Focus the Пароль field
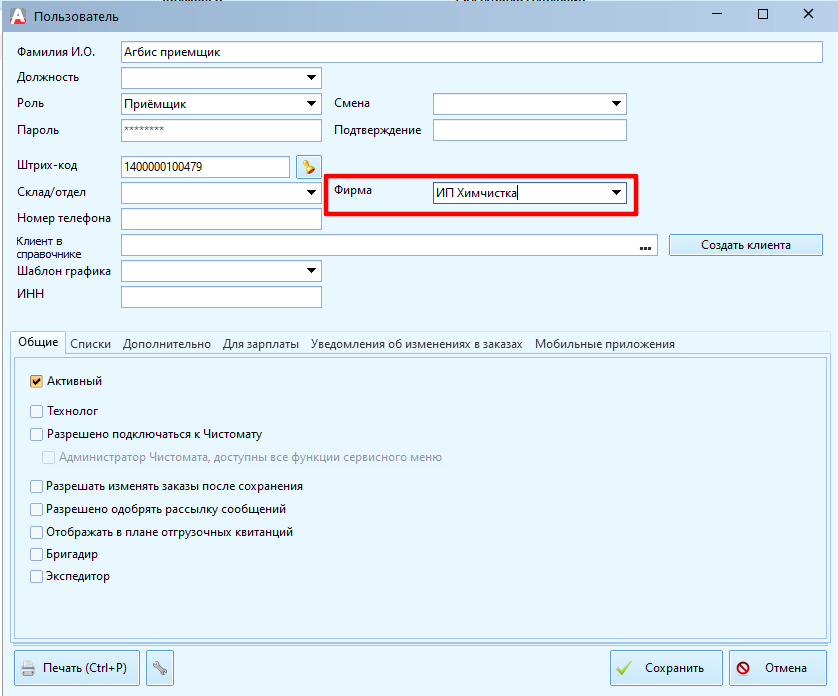The image size is (838, 696). pos(221,130)
